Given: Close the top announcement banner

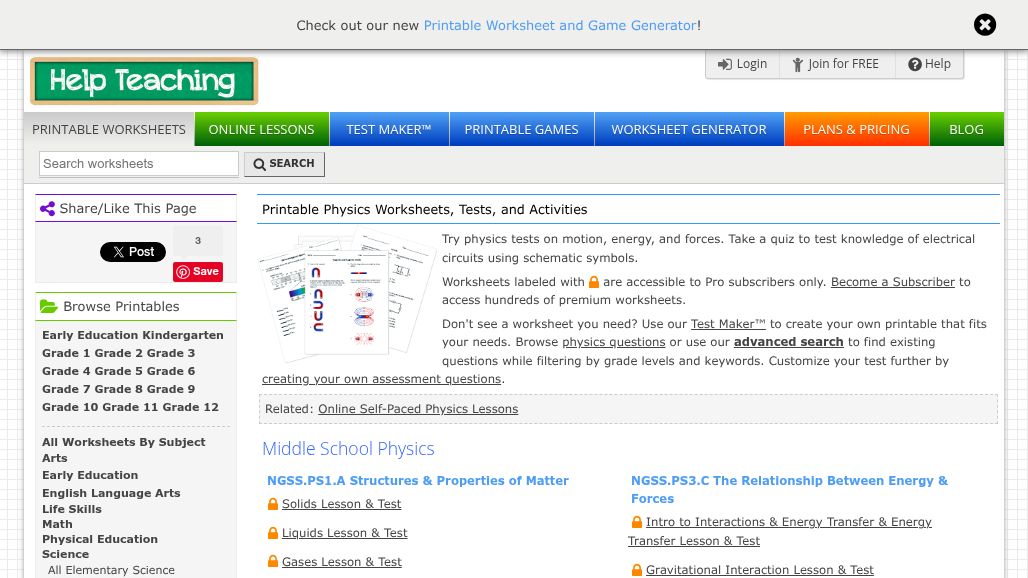Looking at the screenshot, I should [x=984, y=25].
